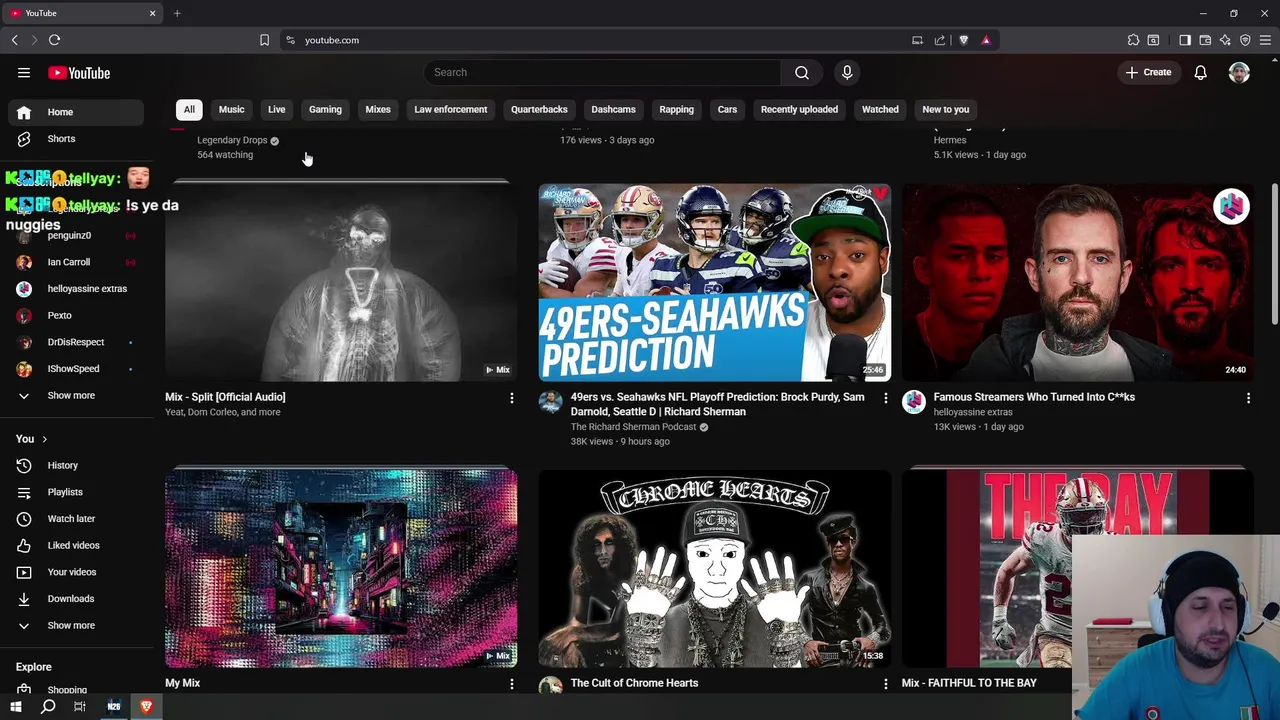Go back using browser back arrow
This screenshot has width=1280, height=720.
coord(14,40)
